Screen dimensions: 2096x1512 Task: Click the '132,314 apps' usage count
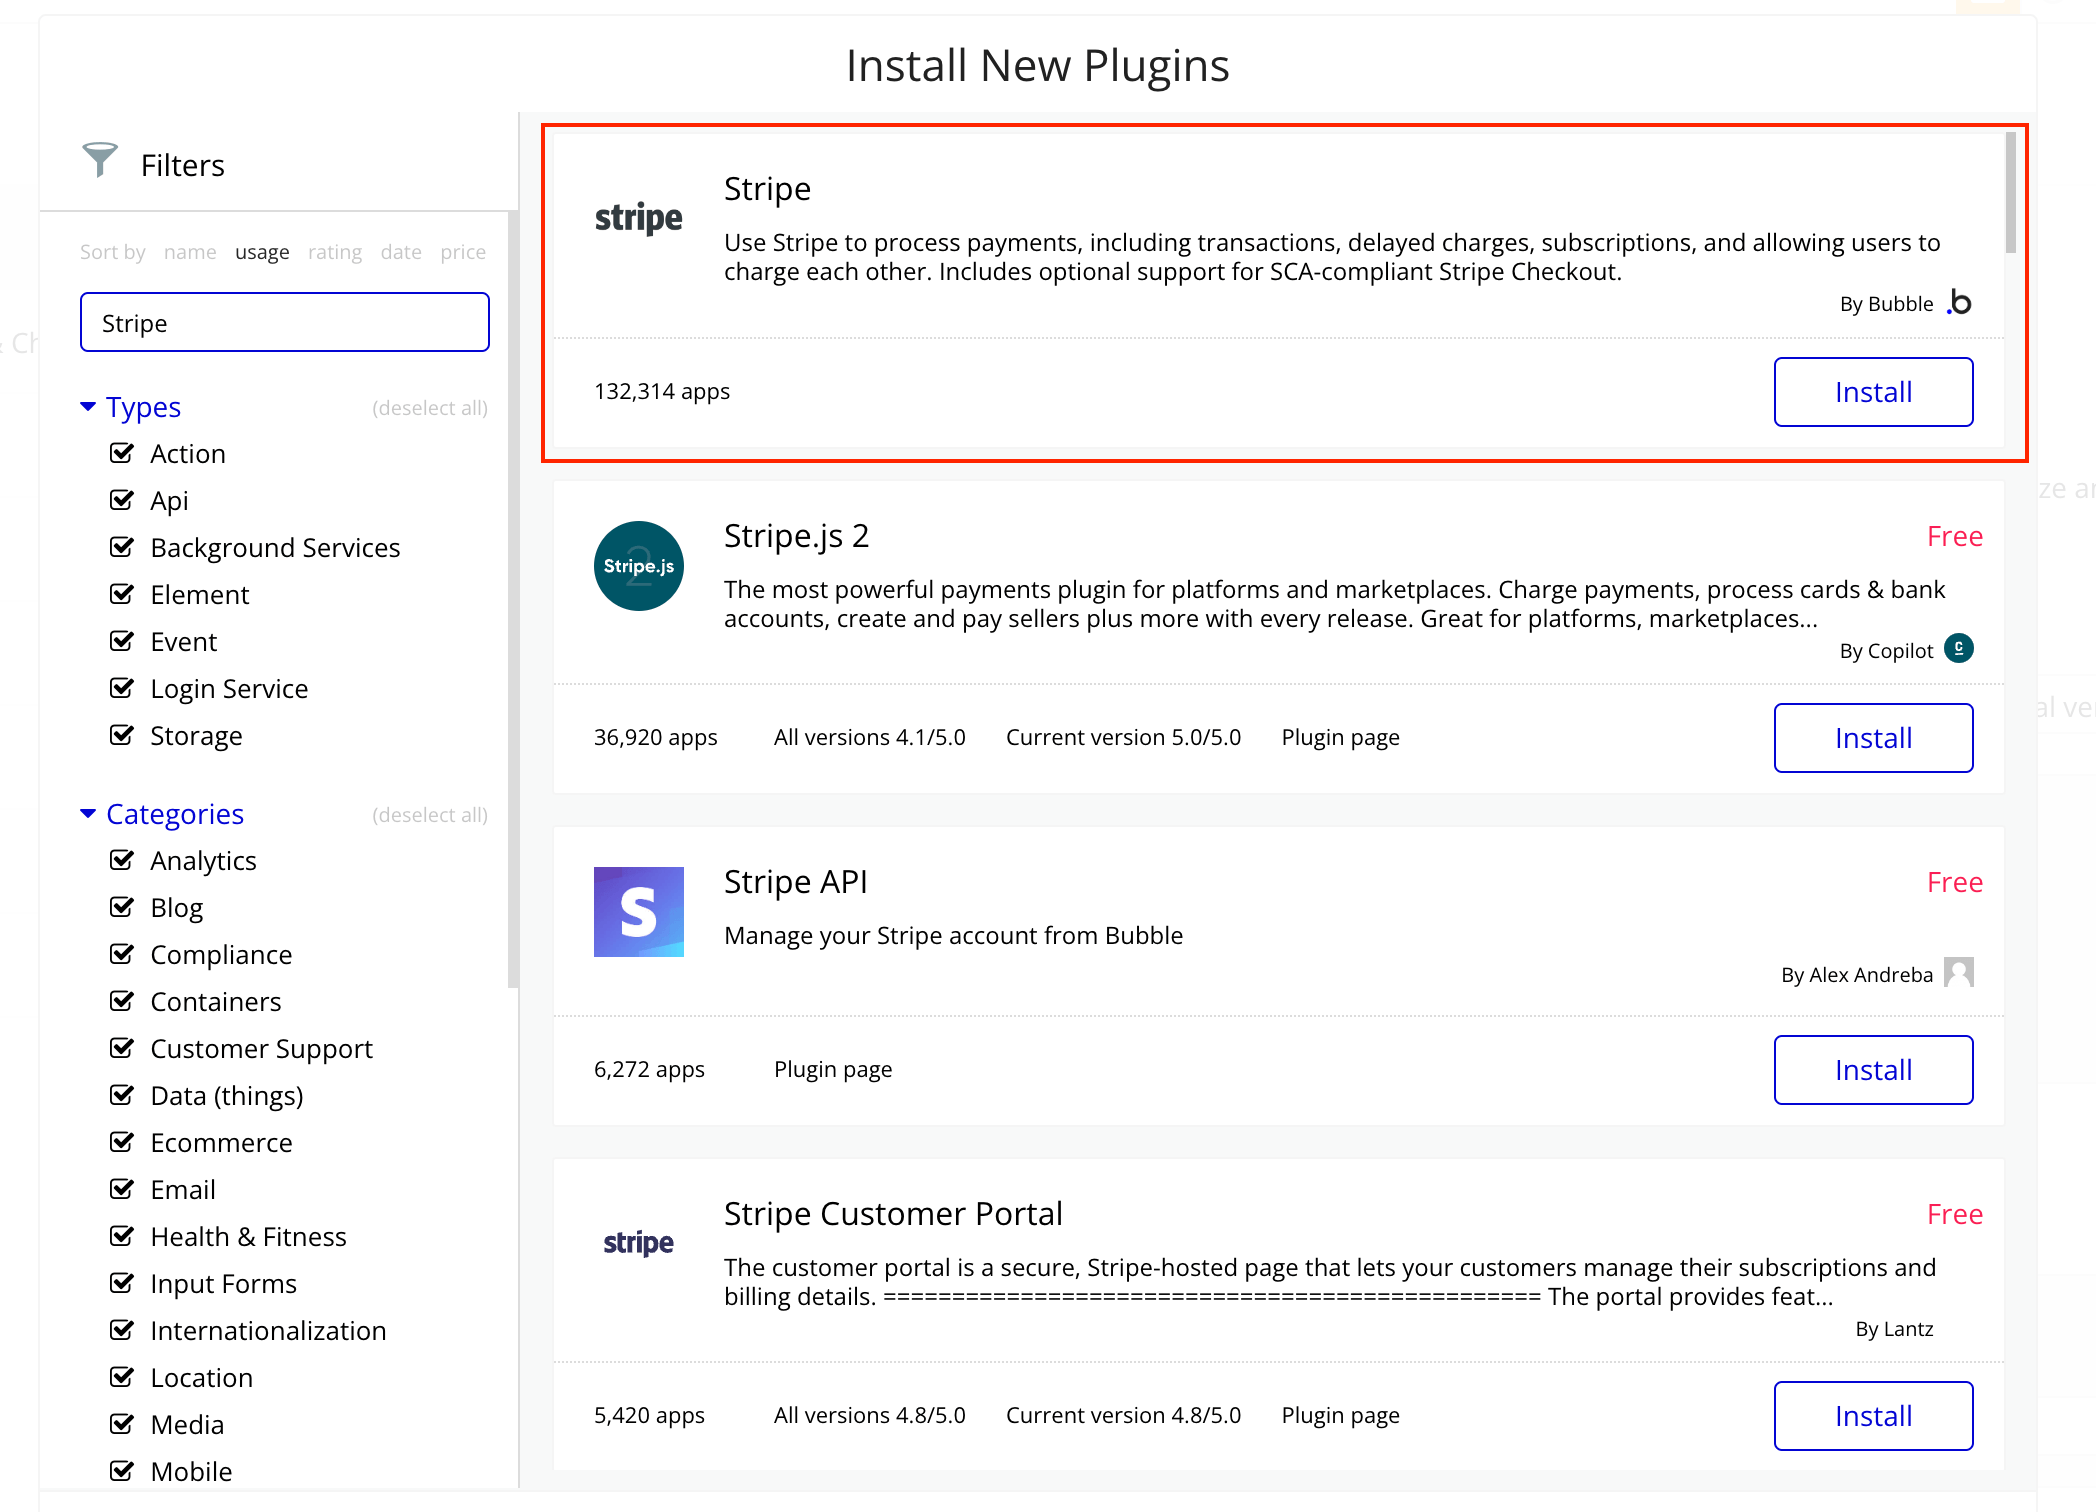tap(662, 392)
